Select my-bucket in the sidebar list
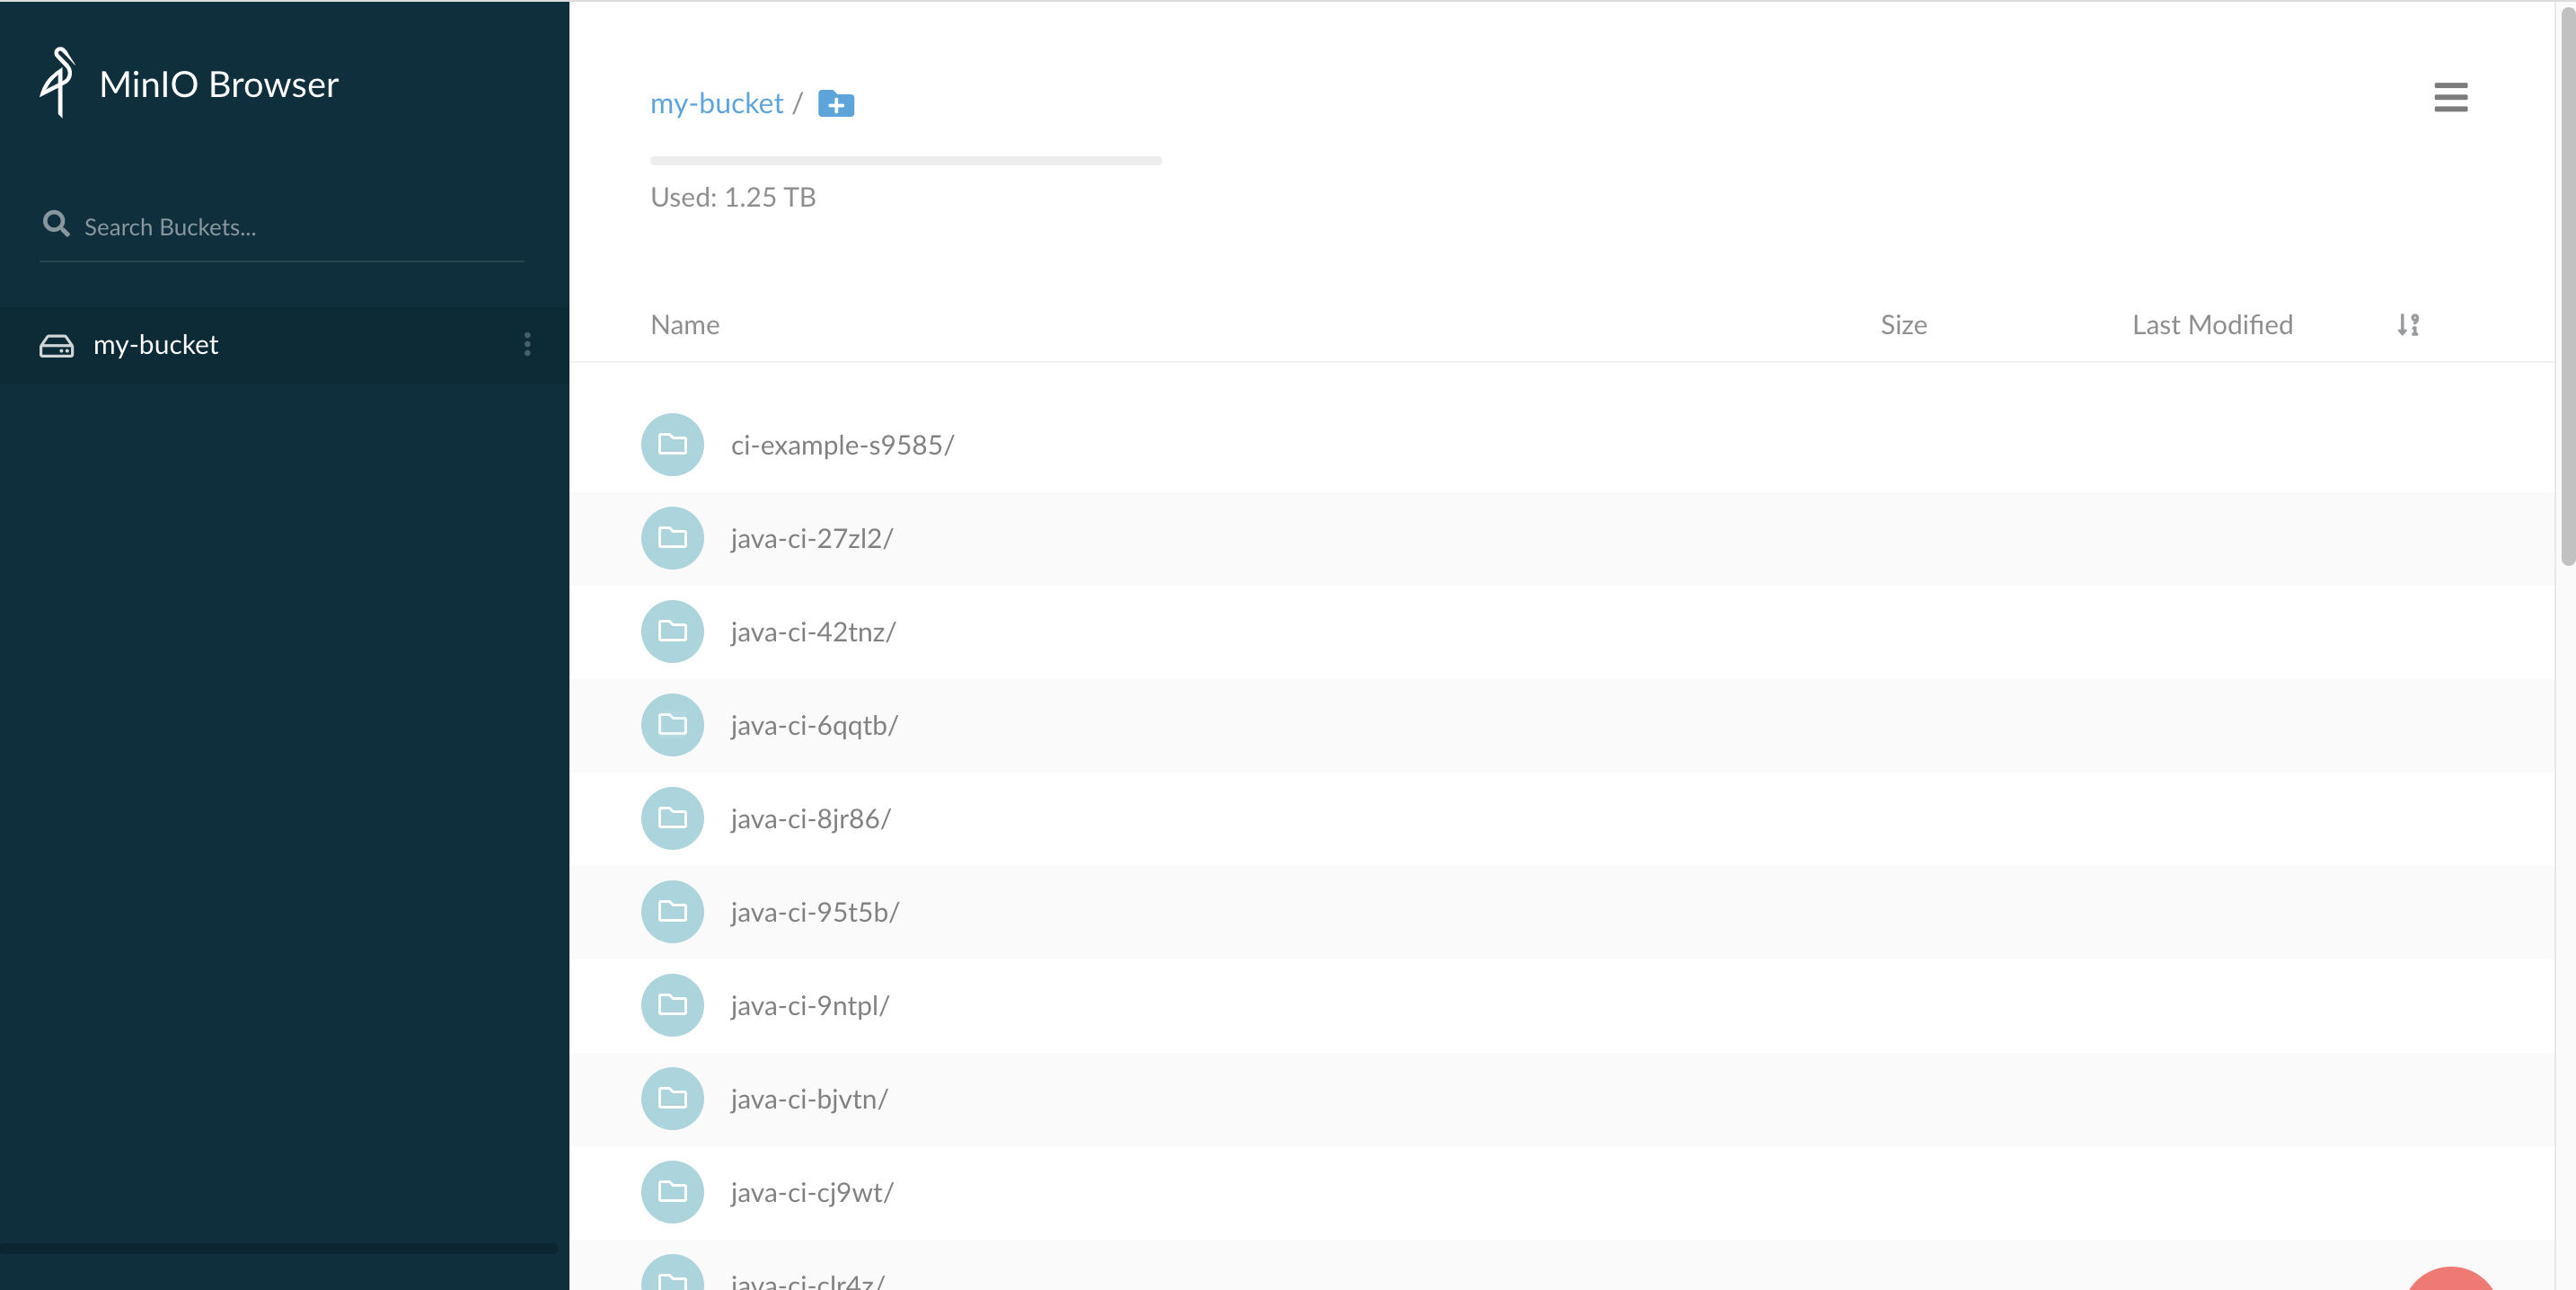This screenshot has width=2576, height=1290. (x=156, y=345)
